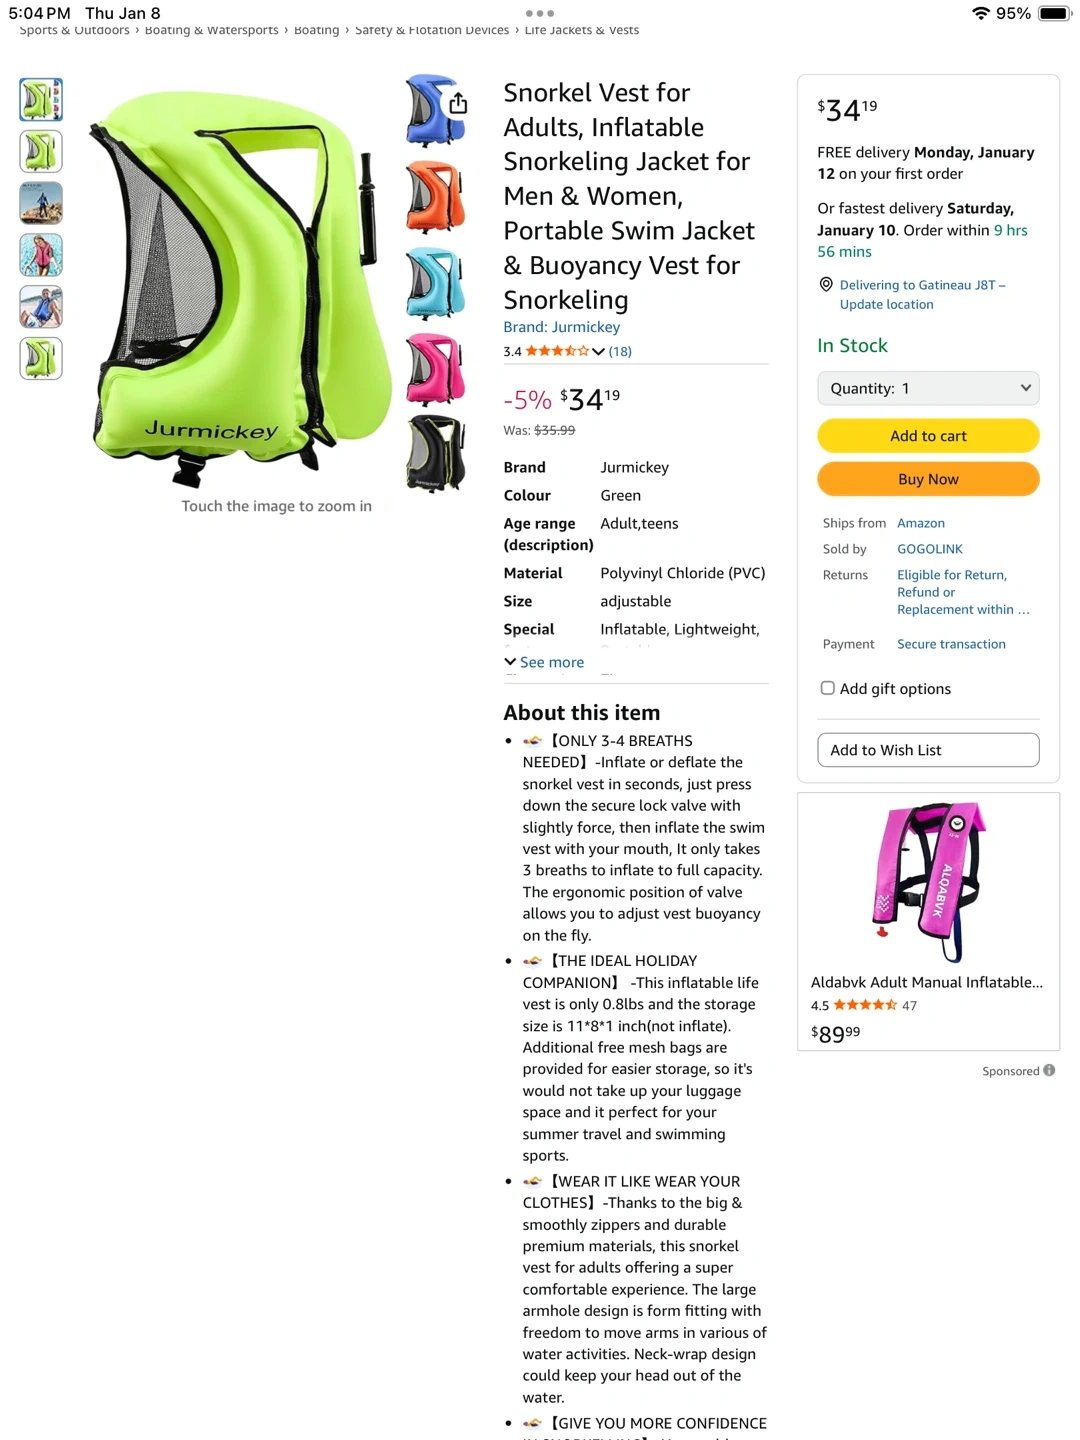
Task: Open the GOGOLINK seller page
Action: pyautogui.click(x=930, y=549)
